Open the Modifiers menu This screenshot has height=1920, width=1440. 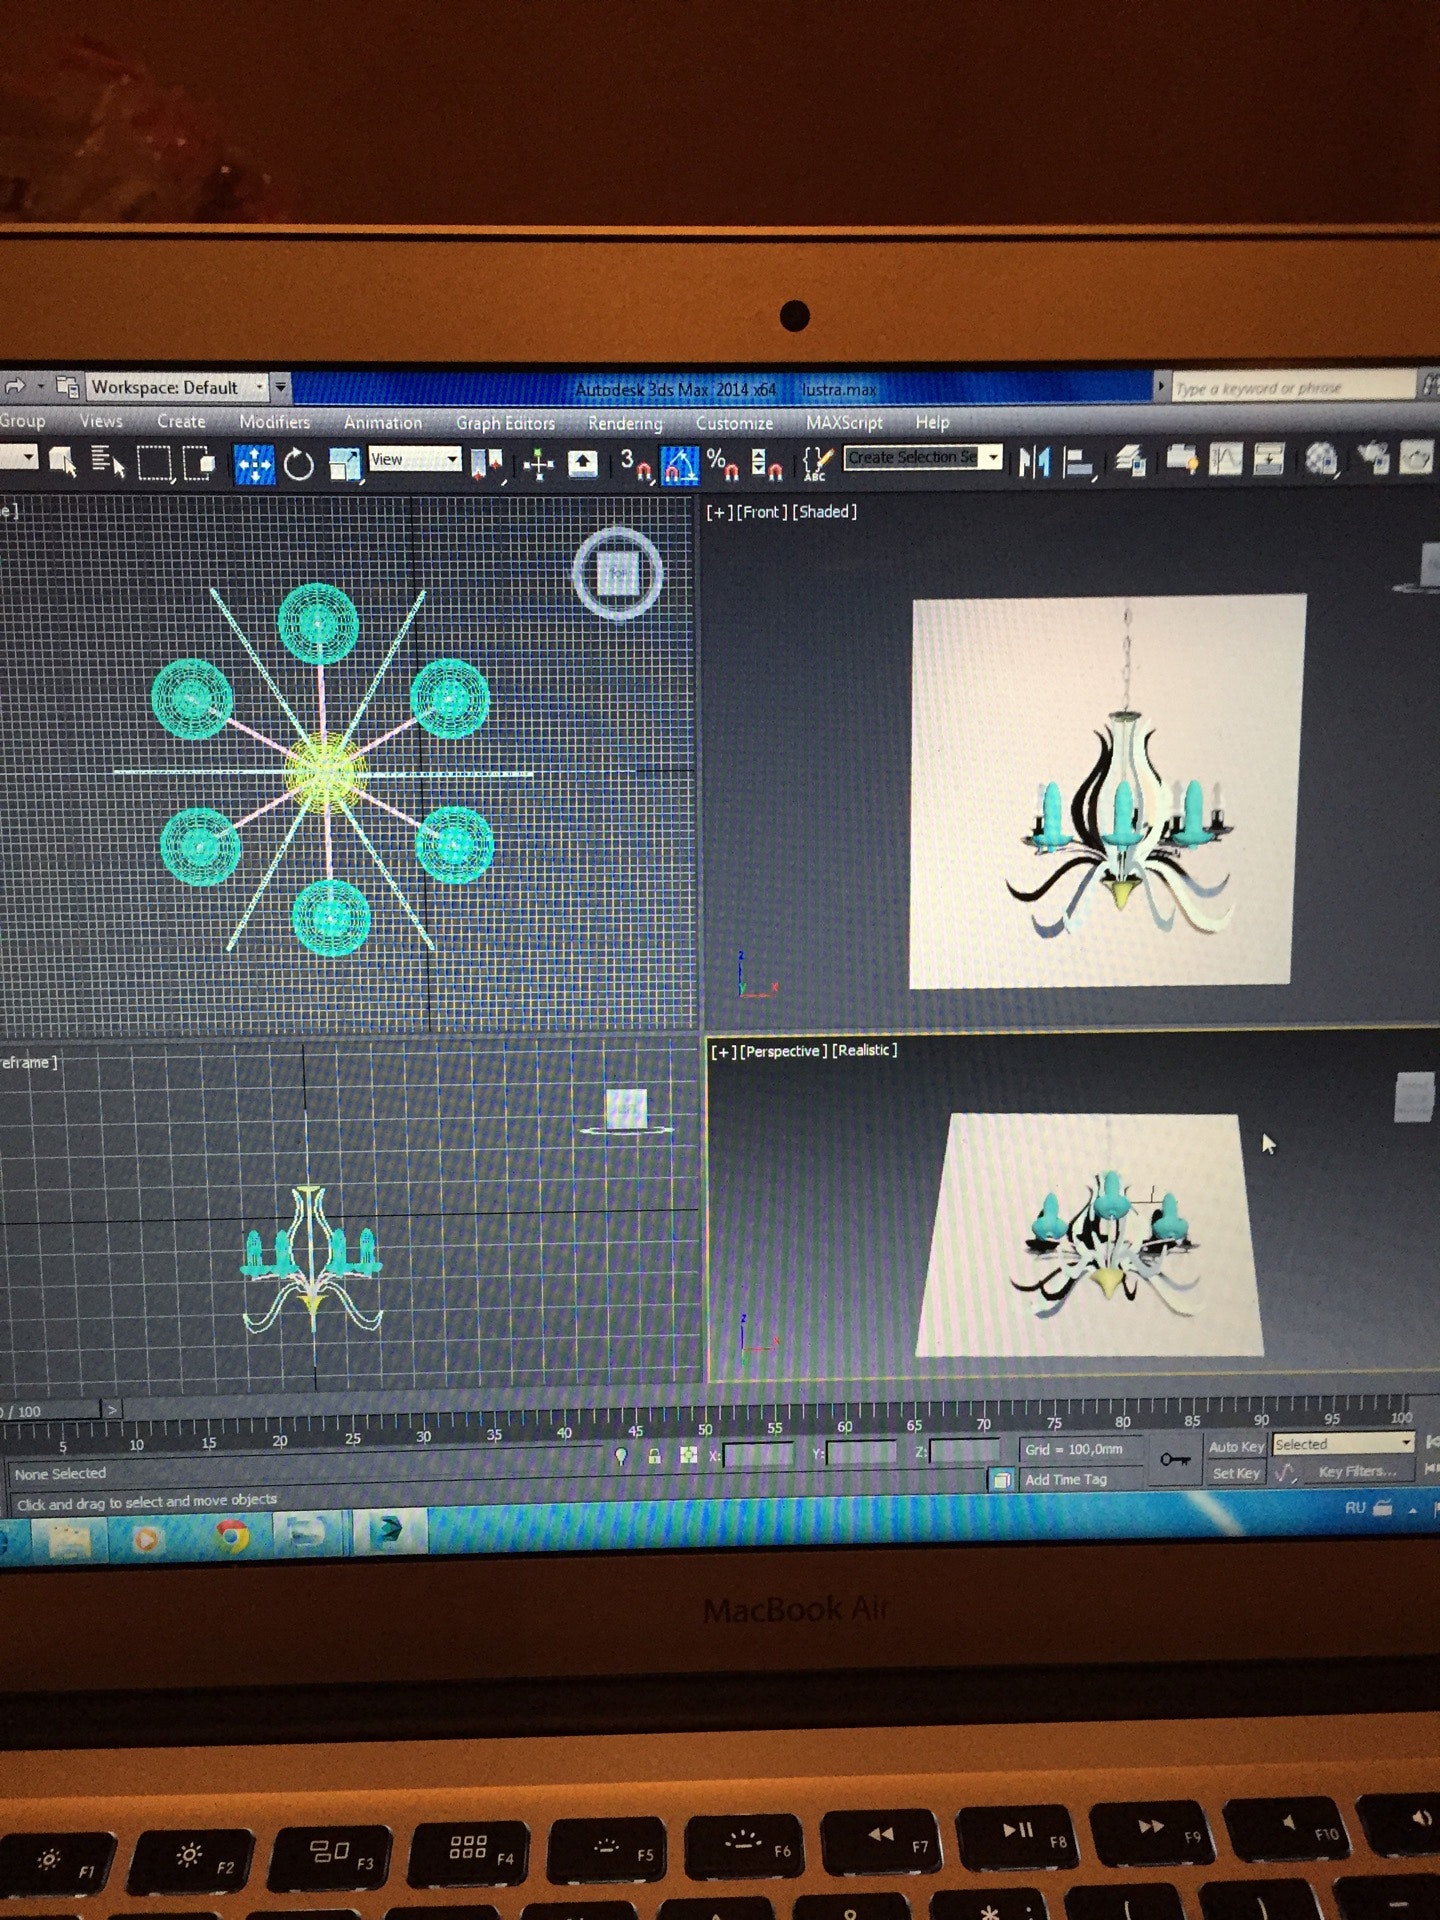[275, 422]
